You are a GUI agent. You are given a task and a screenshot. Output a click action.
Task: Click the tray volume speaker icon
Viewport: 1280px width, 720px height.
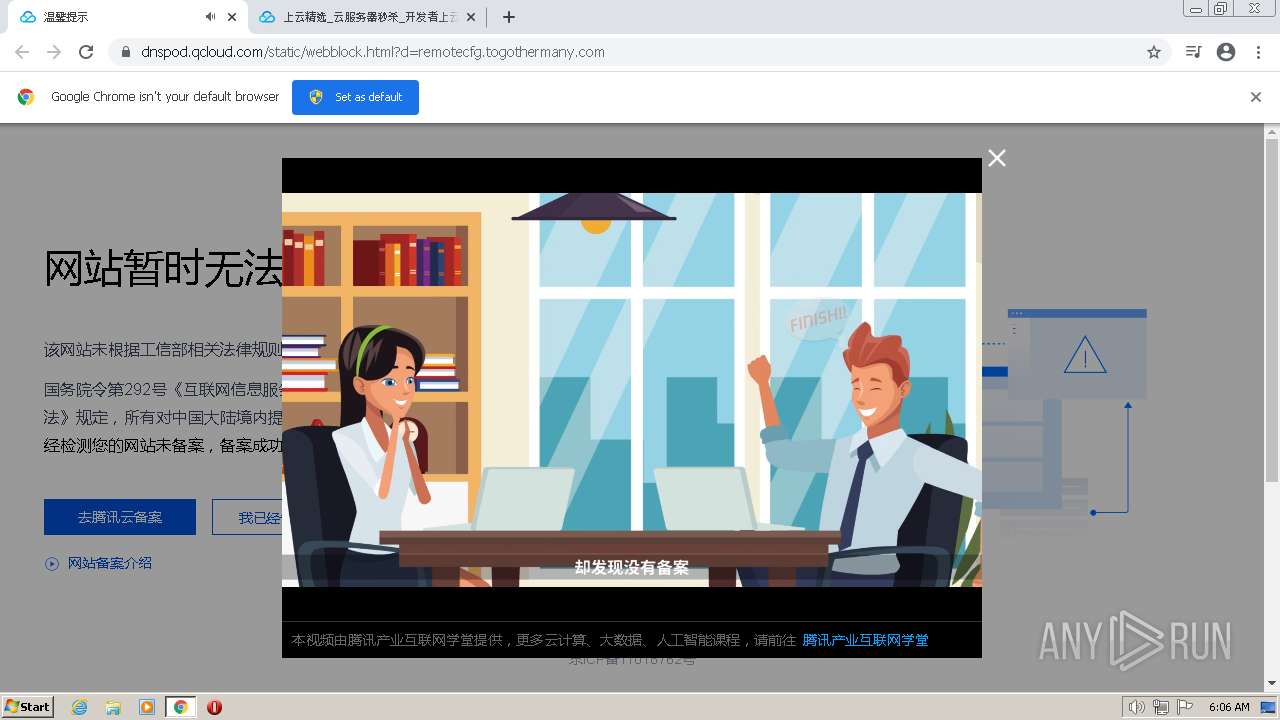tap(1137, 707)
